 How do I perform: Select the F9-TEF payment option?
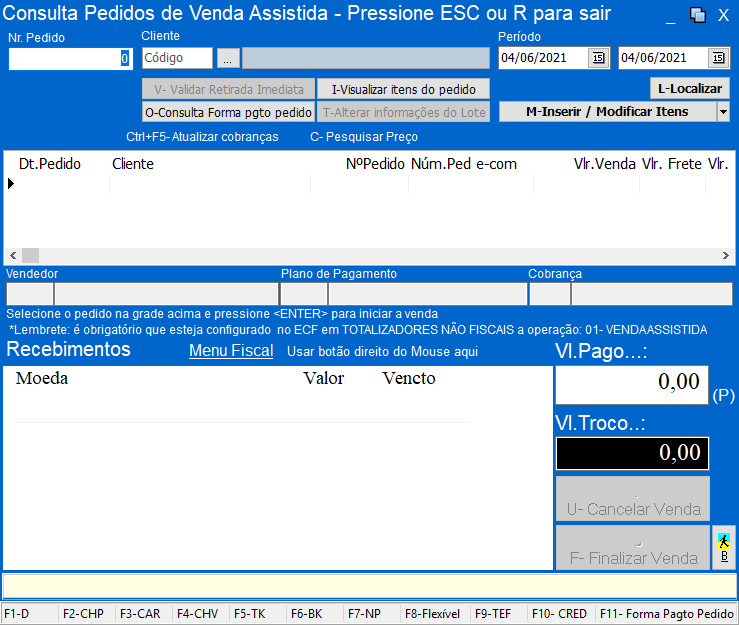[494, 613]
